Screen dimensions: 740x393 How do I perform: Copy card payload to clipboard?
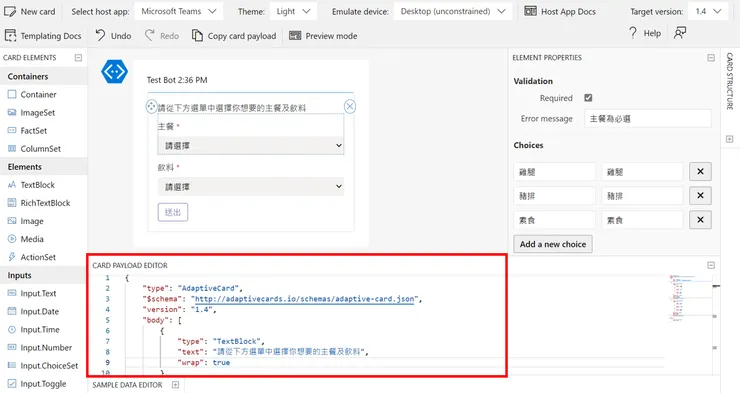234,36
